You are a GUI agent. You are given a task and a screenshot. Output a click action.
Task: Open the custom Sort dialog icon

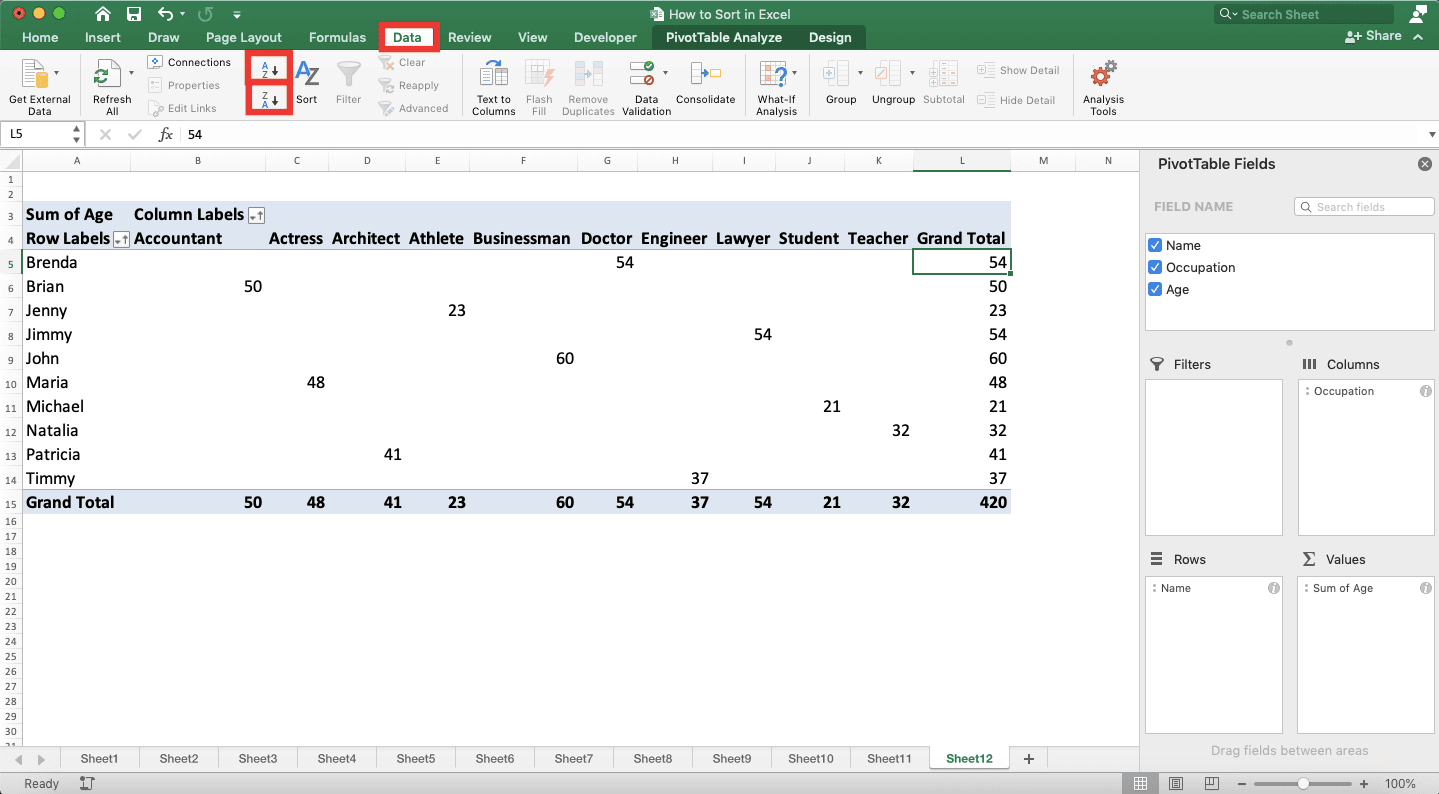(x=307, y=74)
